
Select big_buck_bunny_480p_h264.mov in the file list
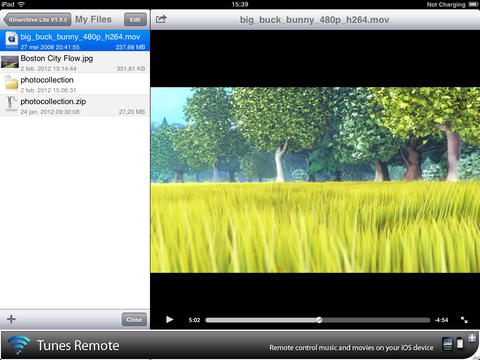75,41
